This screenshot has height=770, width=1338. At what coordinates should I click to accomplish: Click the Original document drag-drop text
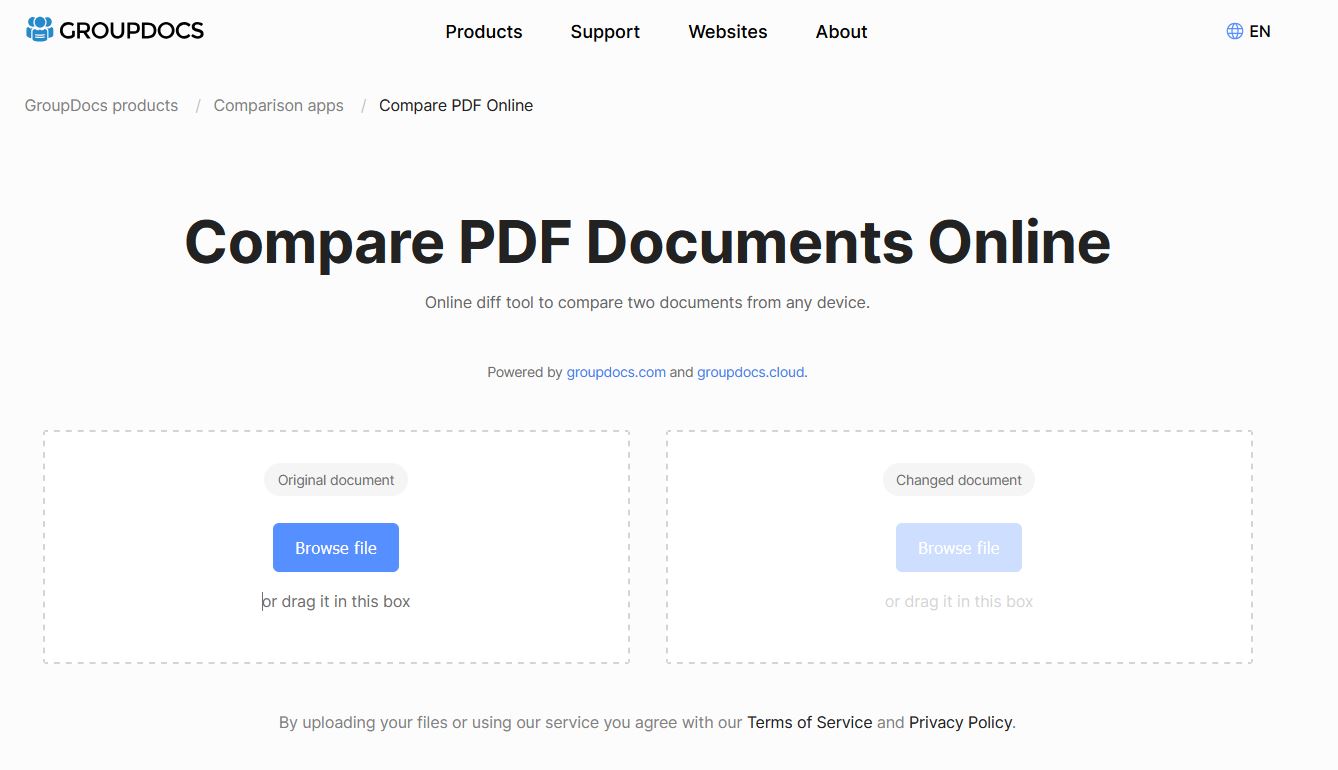[x=336, y=601]
